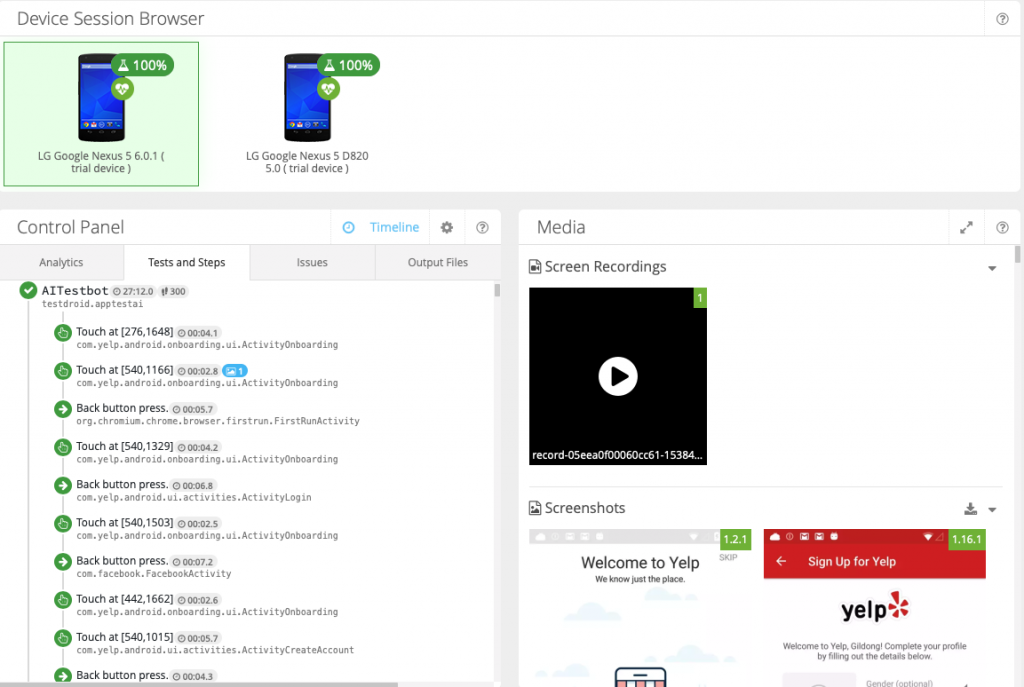Image resolution: width=1024 pixels, height=687 pixels.
Task: Play the screen recording video
Action: tap(618, 376)
